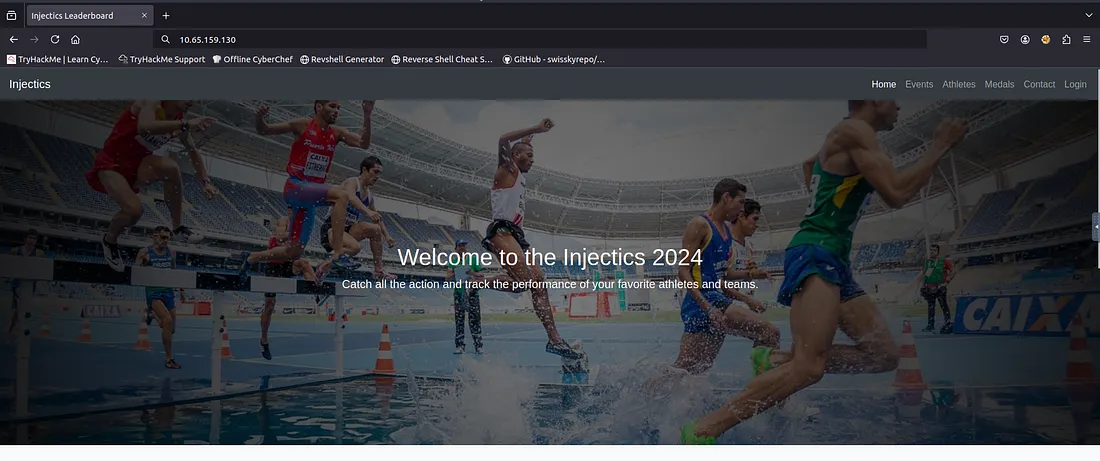Expand the list all tabs chevron

pos(1088,15)
